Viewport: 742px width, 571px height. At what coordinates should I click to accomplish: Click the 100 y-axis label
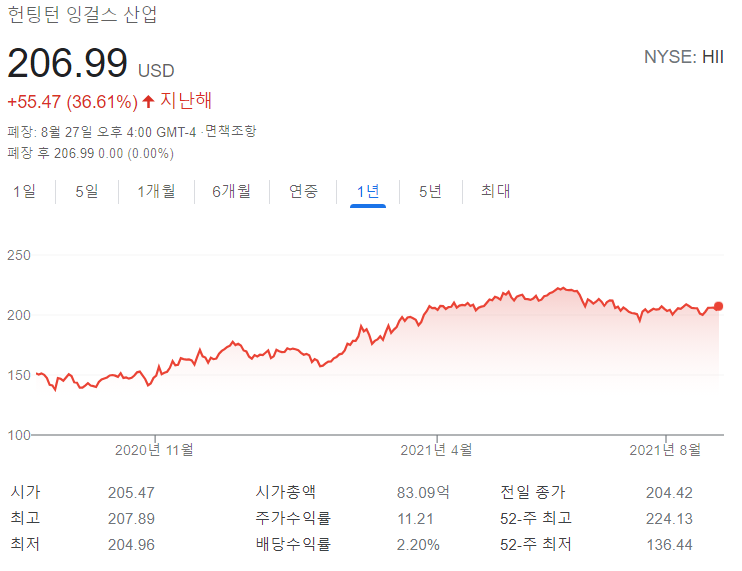pos(18,435)
